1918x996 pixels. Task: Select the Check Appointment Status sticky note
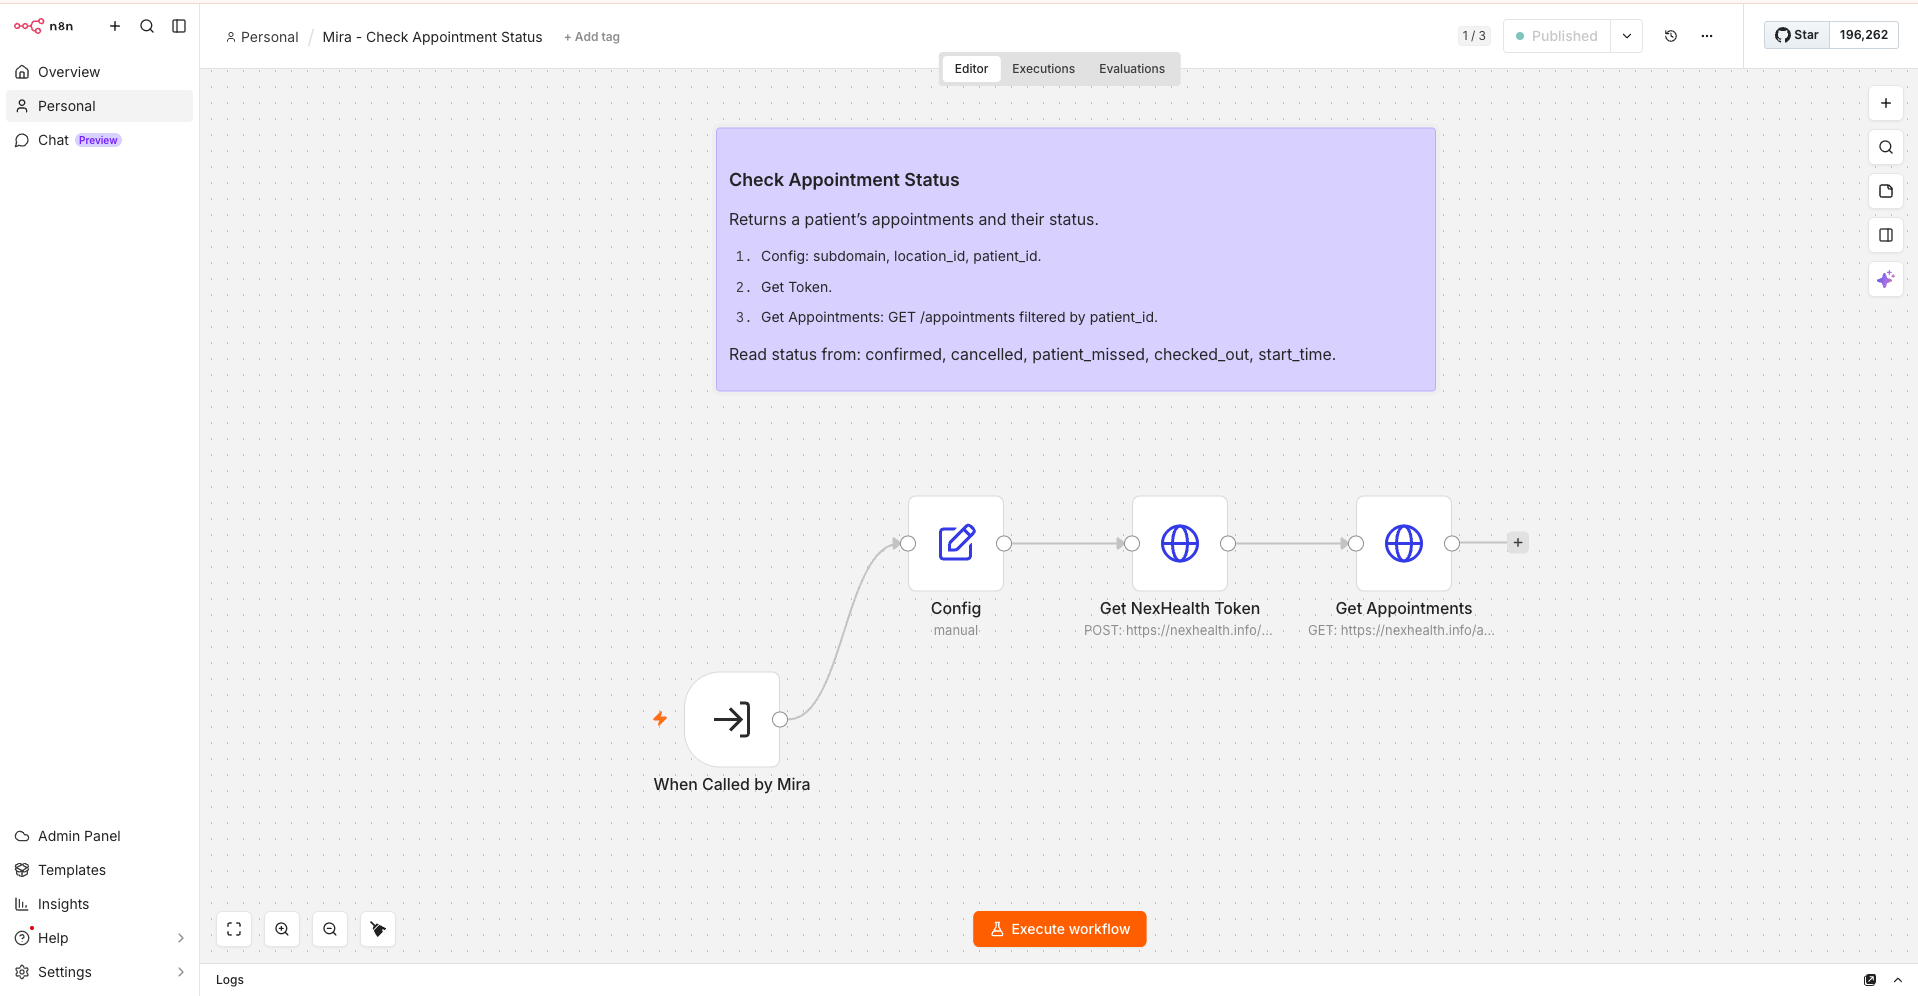1076,259
